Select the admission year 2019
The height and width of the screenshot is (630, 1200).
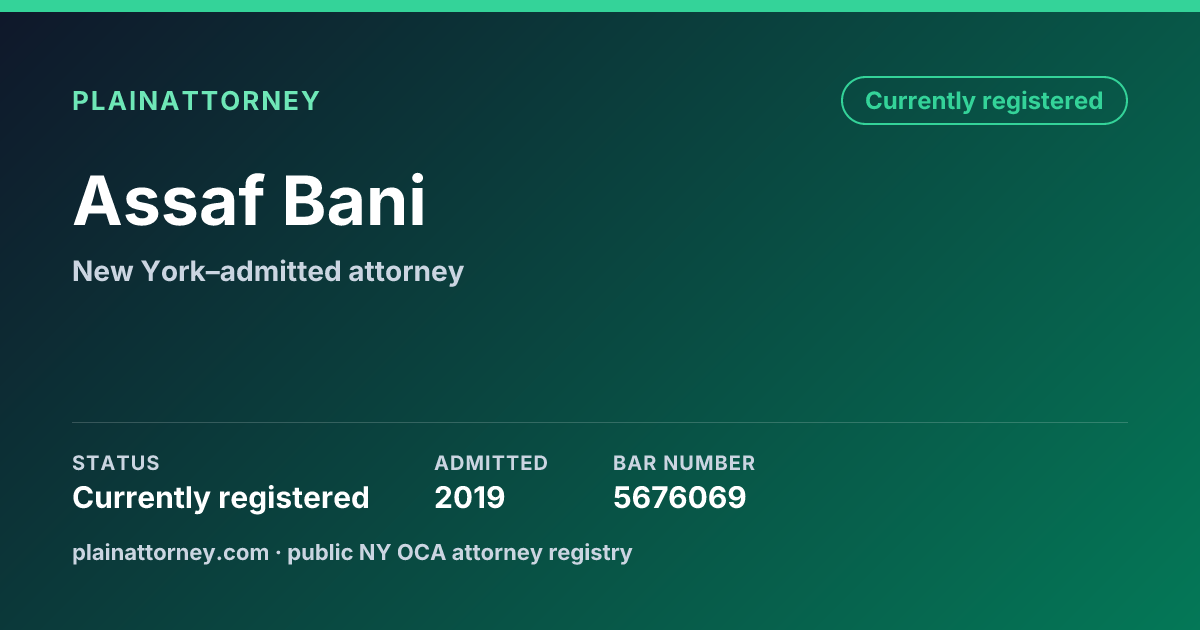pyautogui.click(x=470, y=497)
